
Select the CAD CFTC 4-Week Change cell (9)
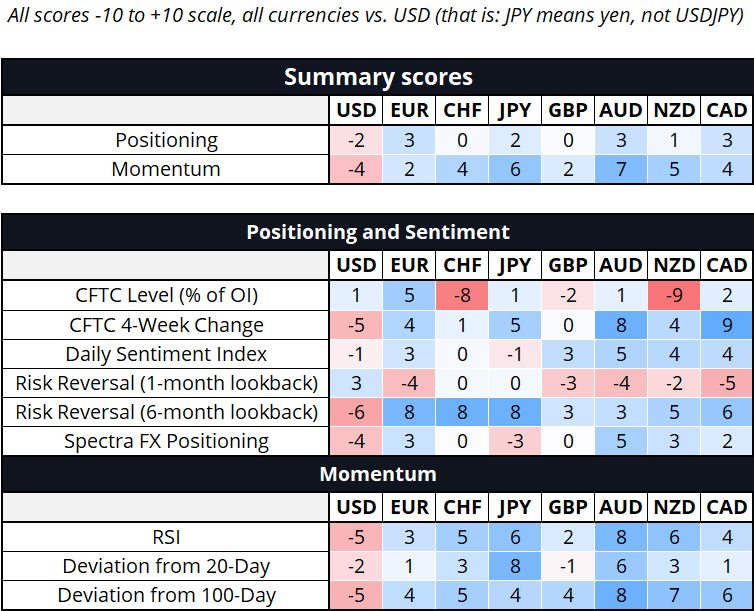[x=726, y=324]
